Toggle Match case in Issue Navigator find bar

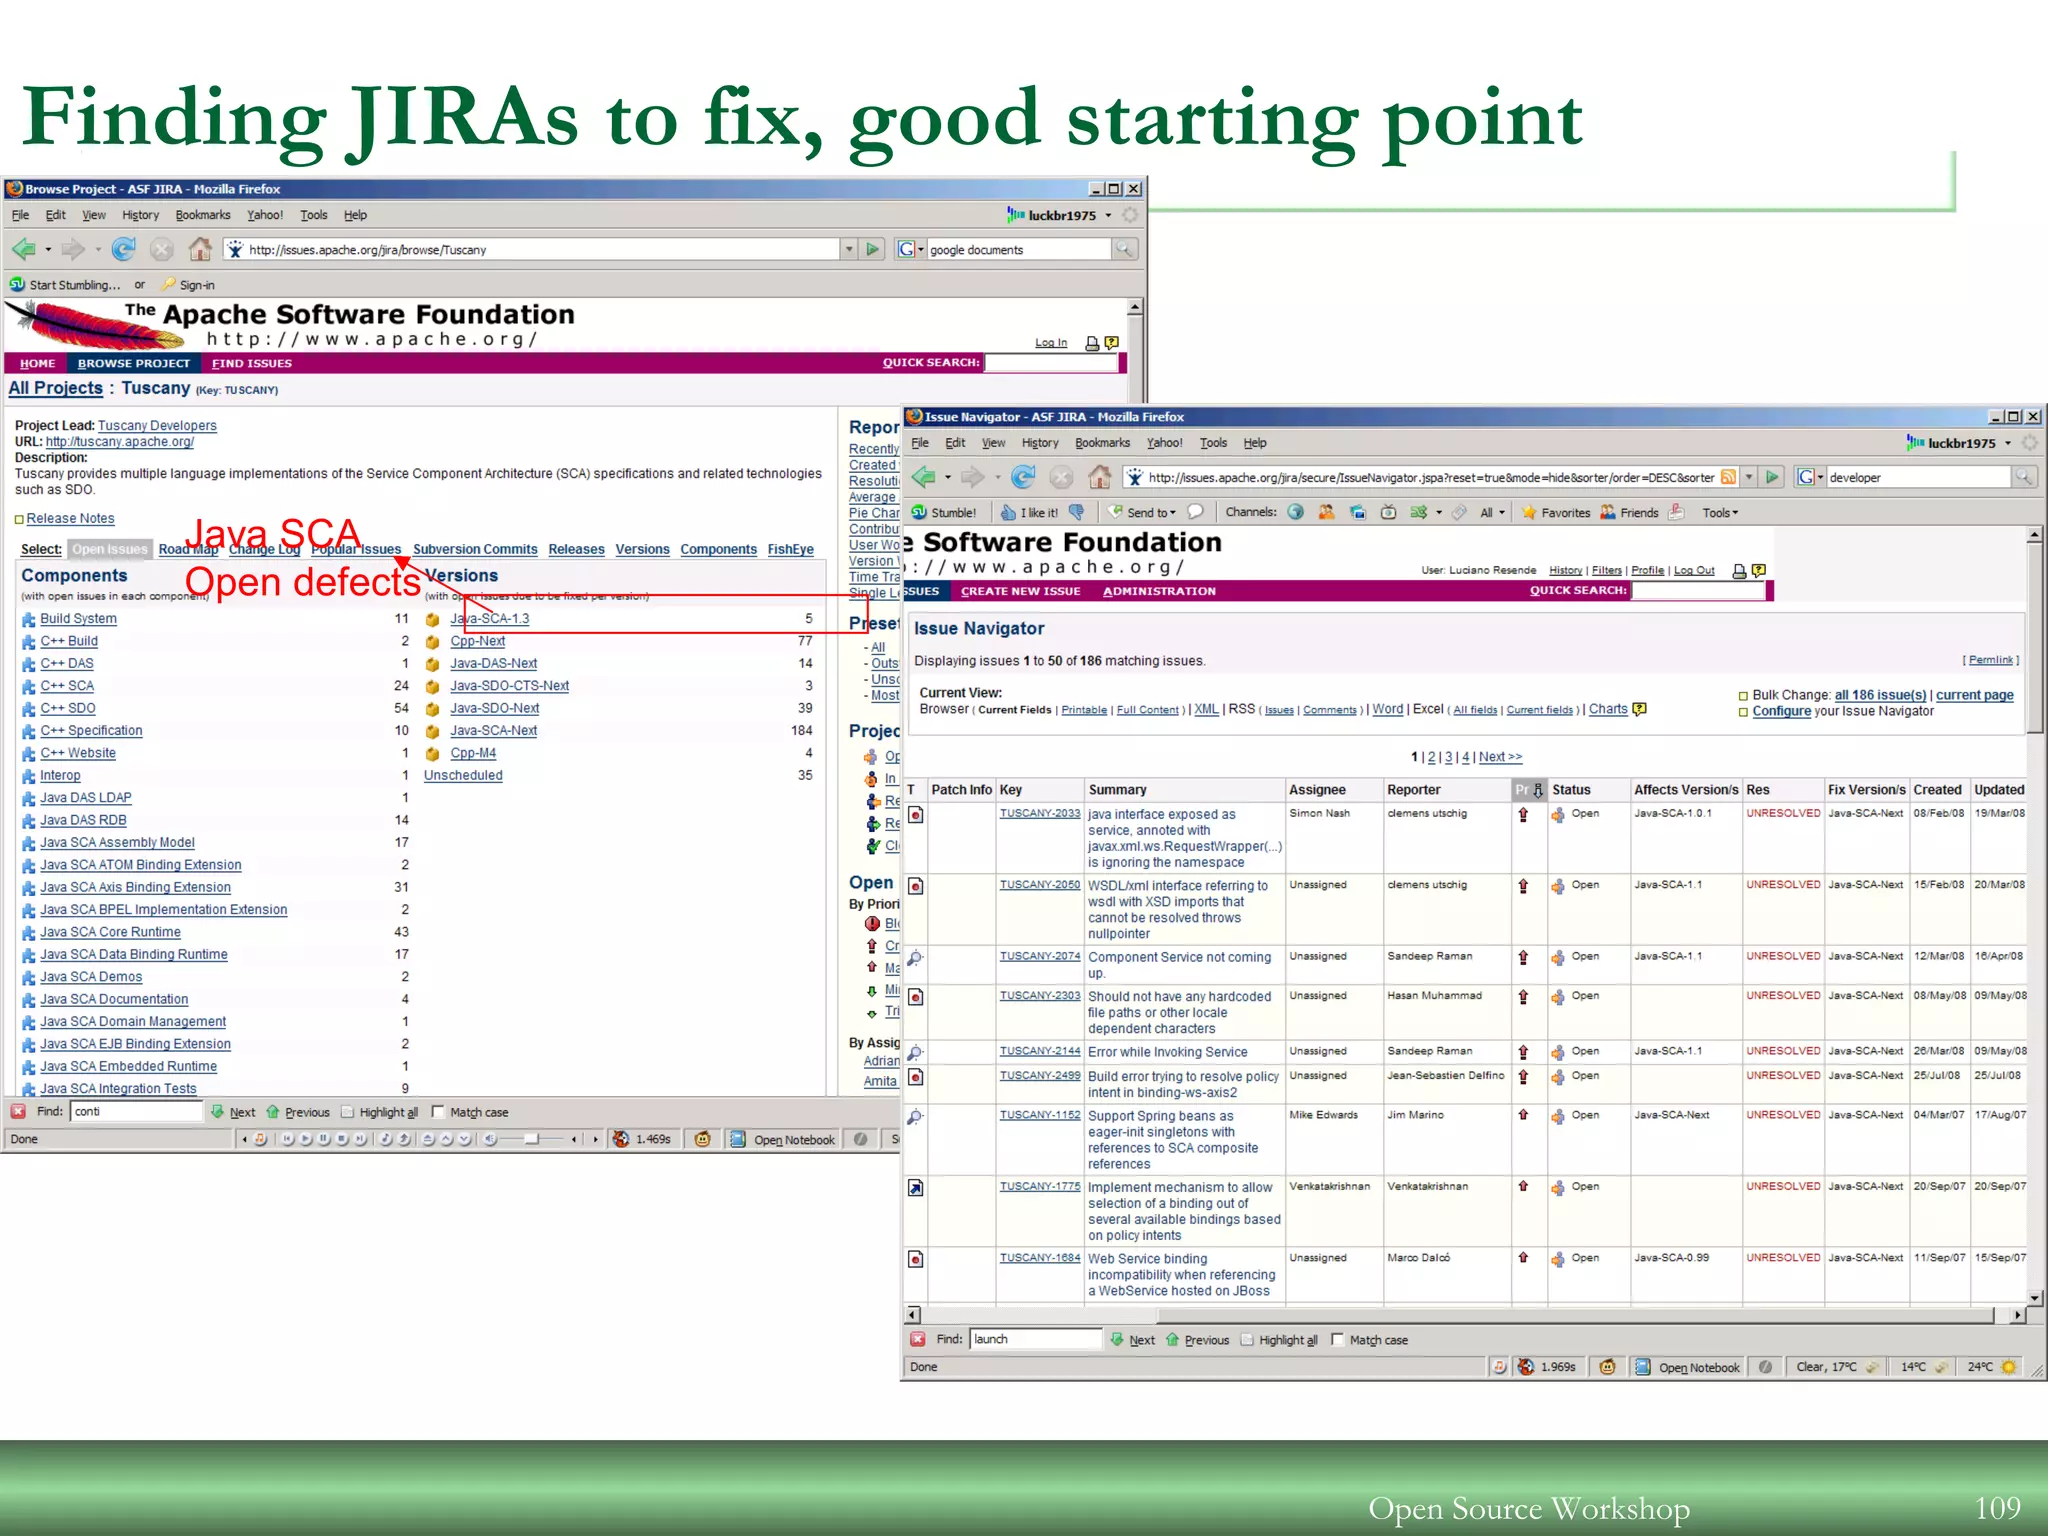pos(1370,1340)
